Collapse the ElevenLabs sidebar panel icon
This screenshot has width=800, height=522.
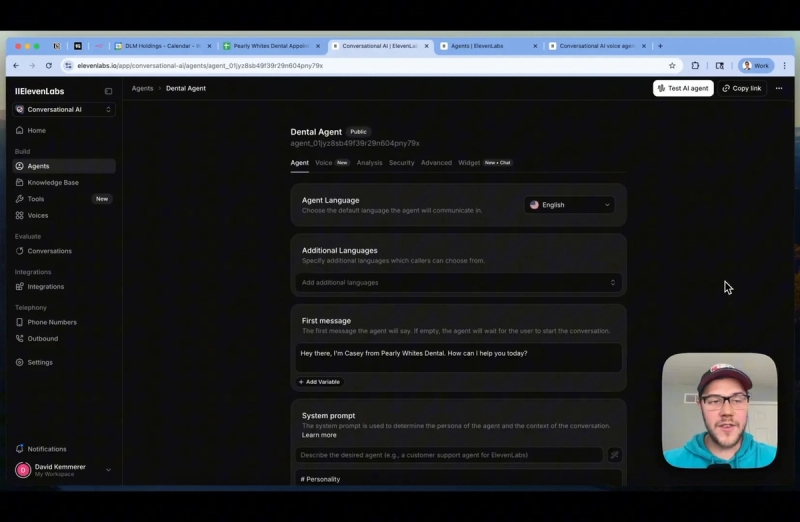tap(108, 91)
